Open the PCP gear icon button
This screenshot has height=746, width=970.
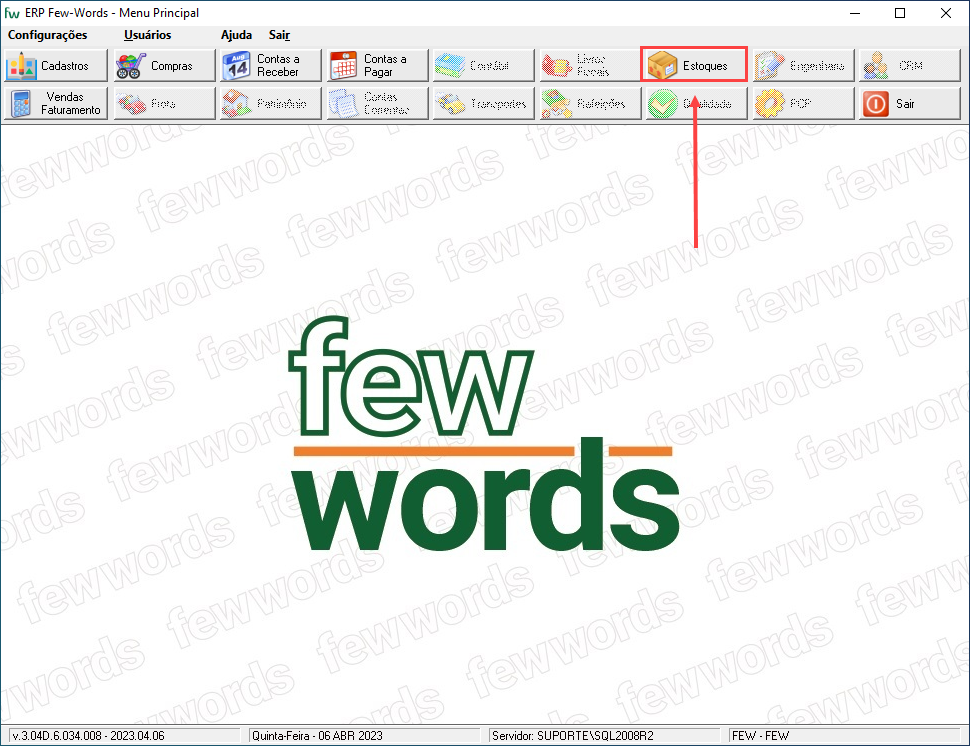(x=804, y=103)
